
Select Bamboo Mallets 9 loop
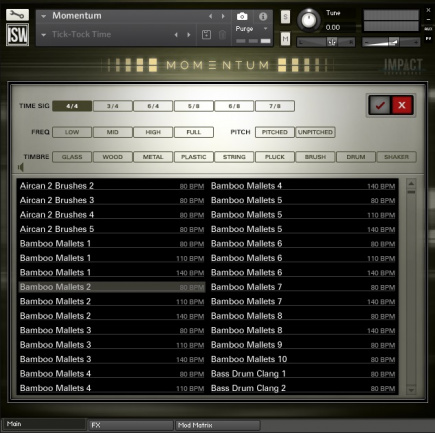click(303, 345)
